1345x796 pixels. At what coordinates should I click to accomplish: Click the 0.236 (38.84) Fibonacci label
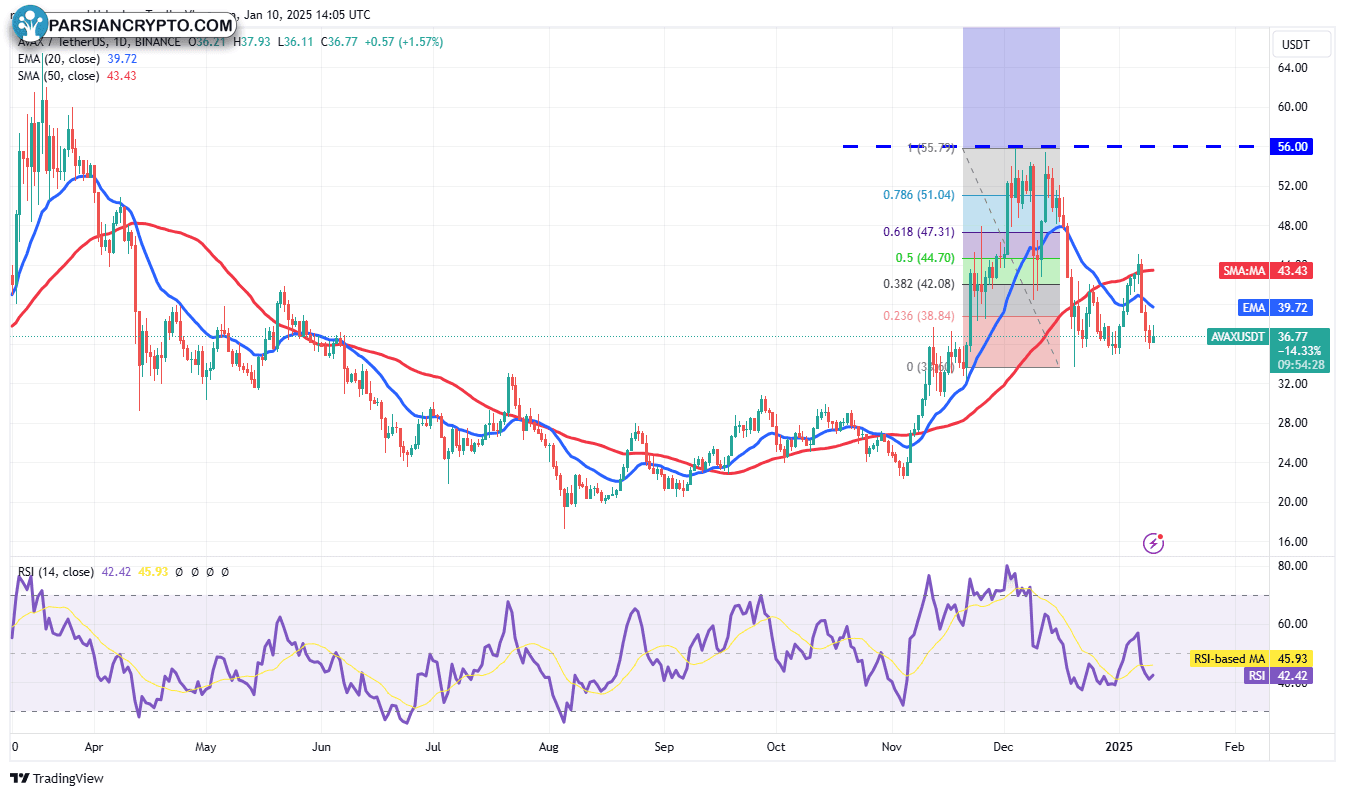tap(921, 315)
